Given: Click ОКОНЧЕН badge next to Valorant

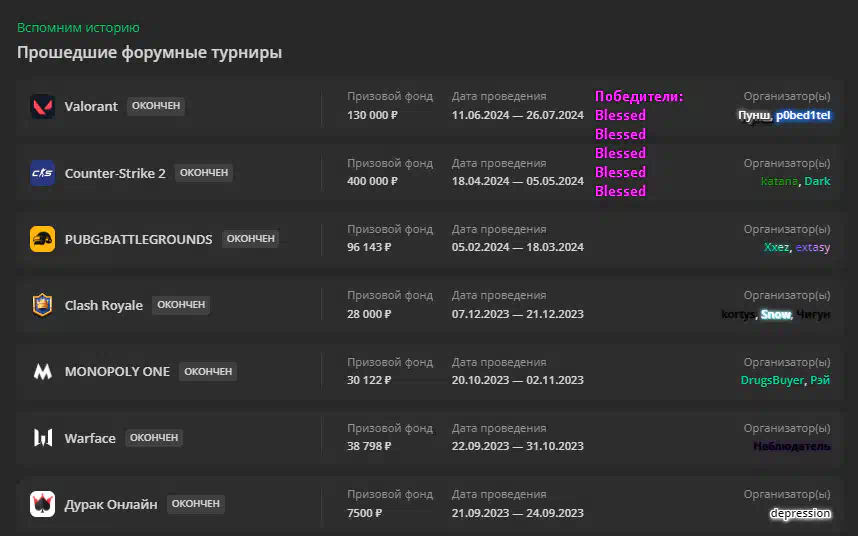Looking at the screenshot, I should coord(156,106).
